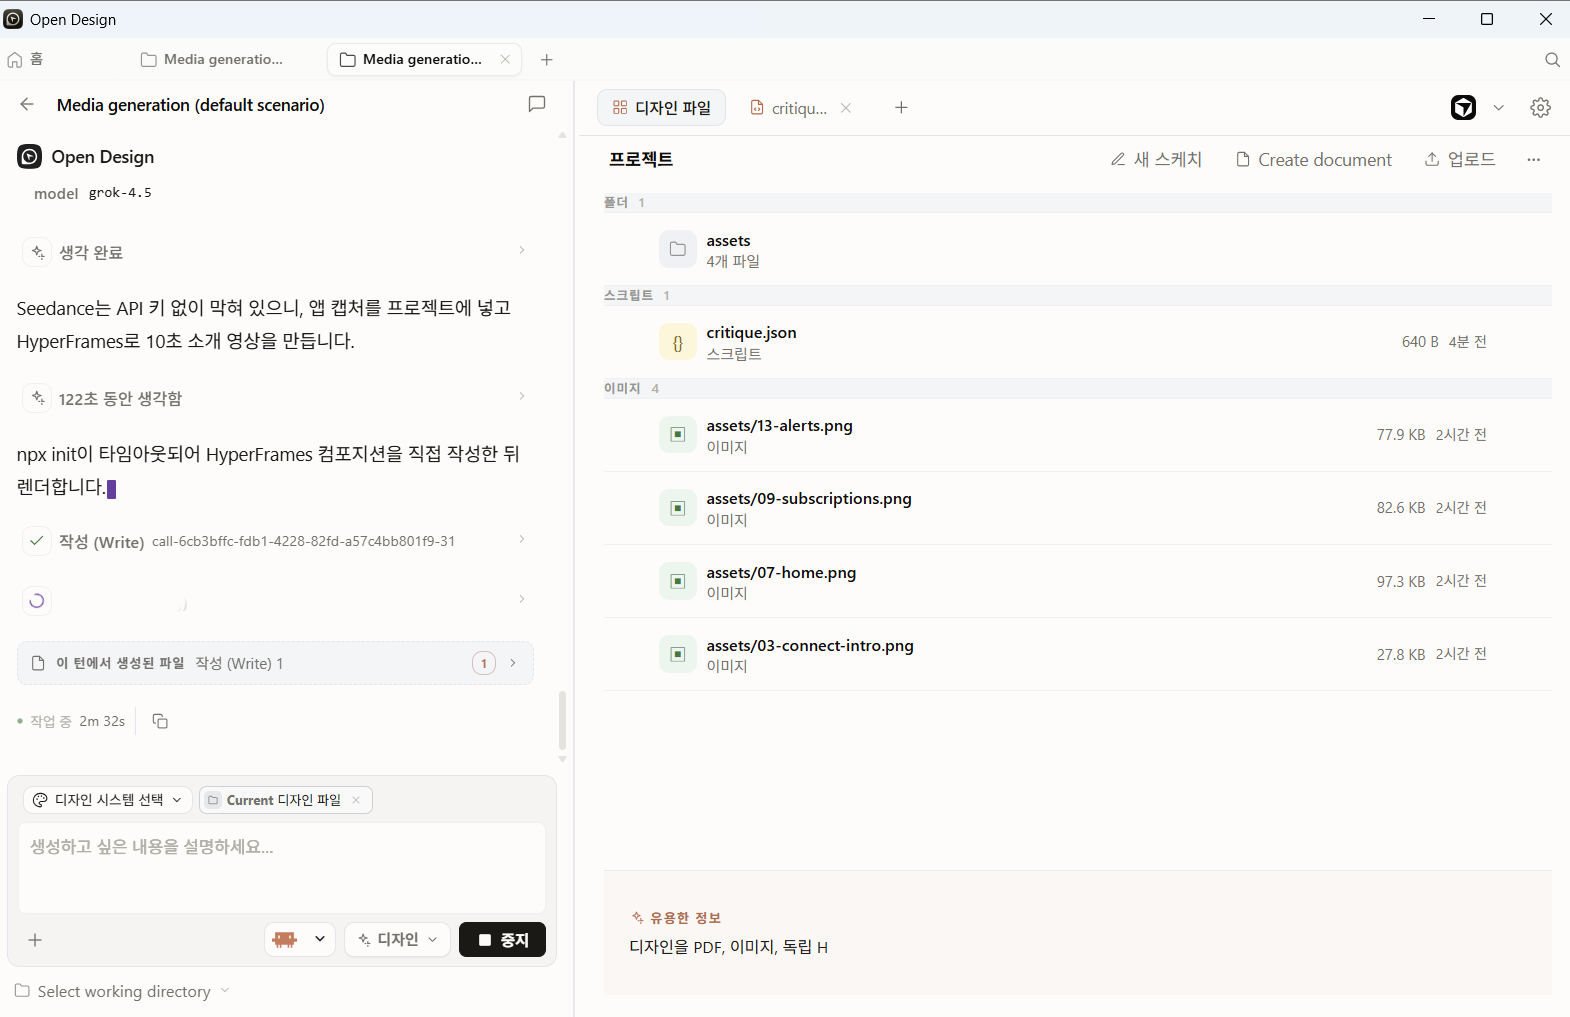Close the active Media generation tab
This screenshot has height=1017, width=1570.
click(505, 60)
